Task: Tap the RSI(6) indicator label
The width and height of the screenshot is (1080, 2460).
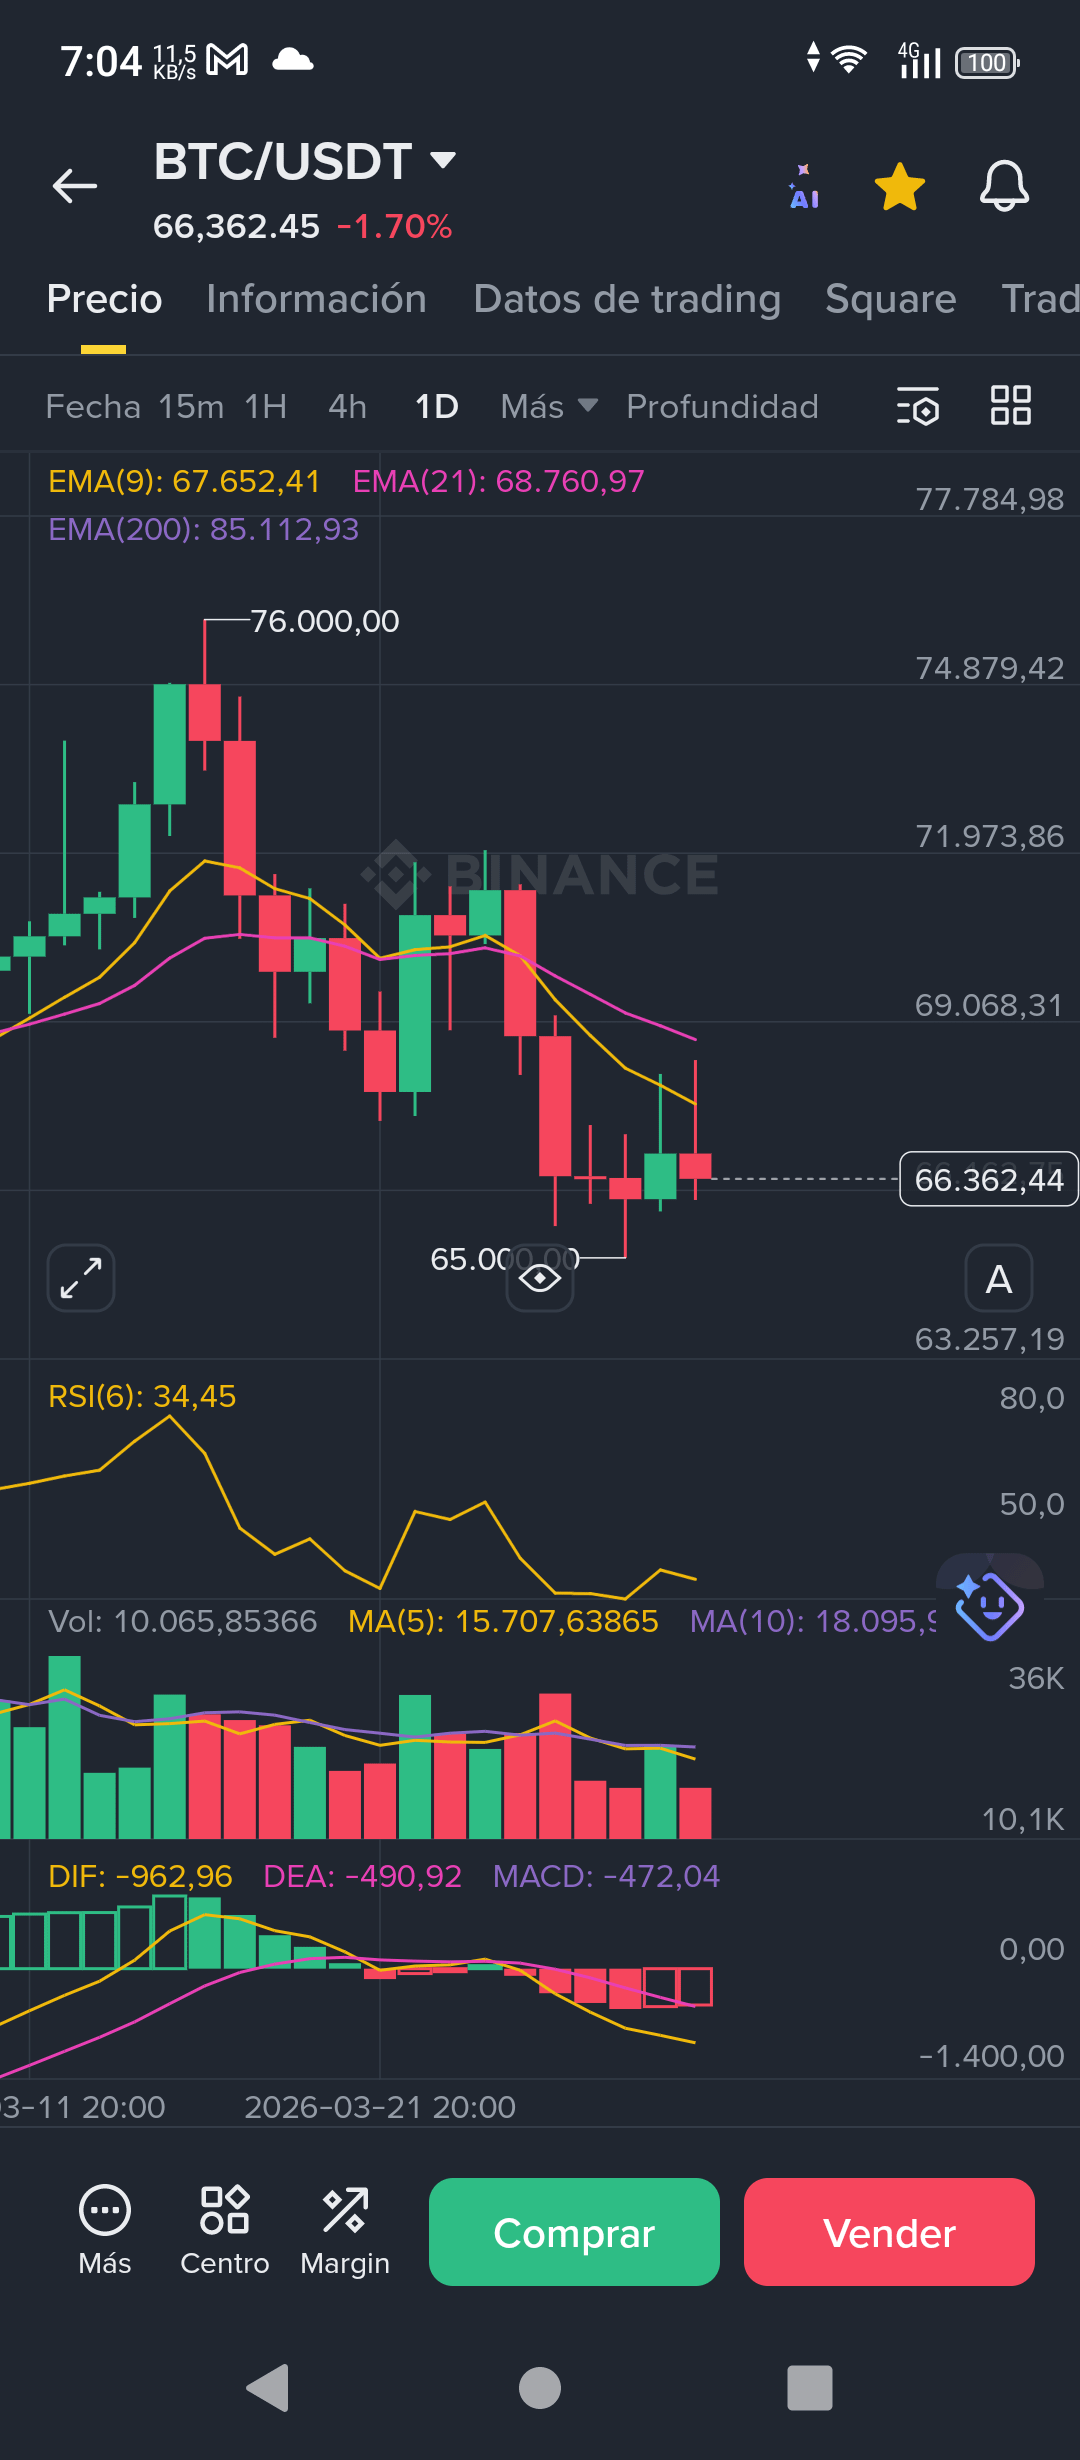Action: (142, 1396)
